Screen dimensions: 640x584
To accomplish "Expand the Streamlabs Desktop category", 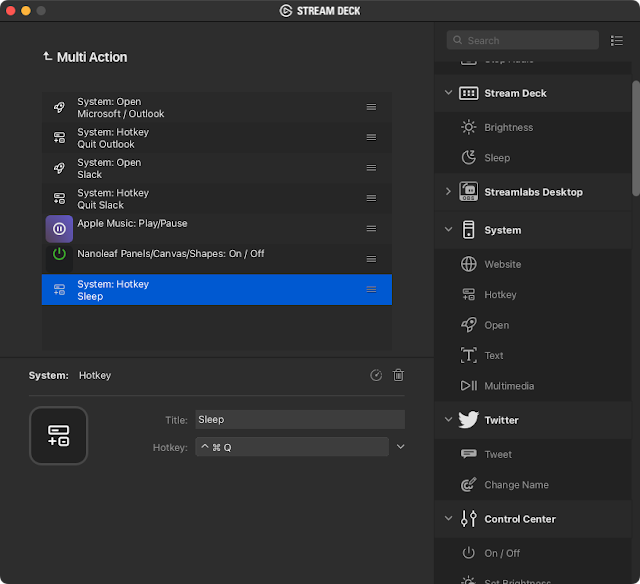I will [x=448, y=191].
